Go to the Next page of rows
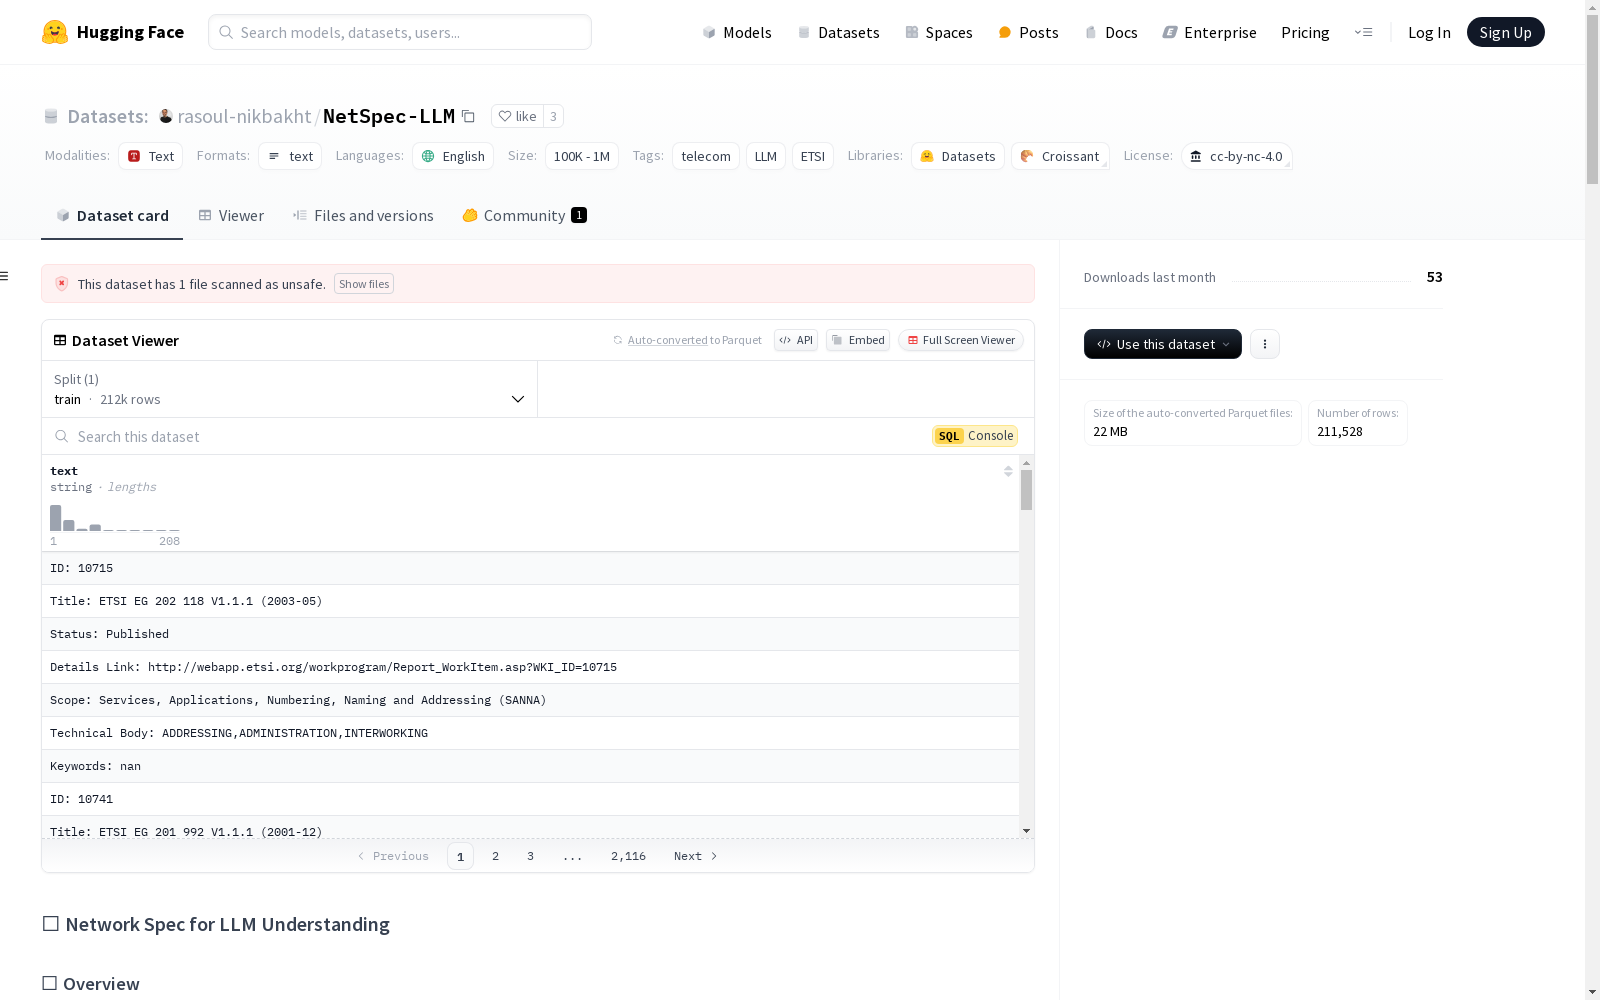This screenshot has height=1000, width=1600. click(696, 856)
